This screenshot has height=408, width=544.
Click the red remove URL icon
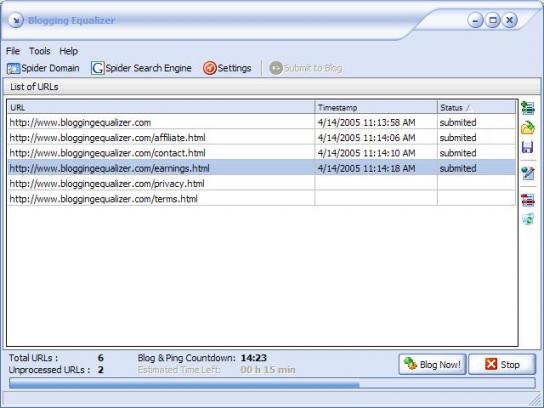point(528,200)
